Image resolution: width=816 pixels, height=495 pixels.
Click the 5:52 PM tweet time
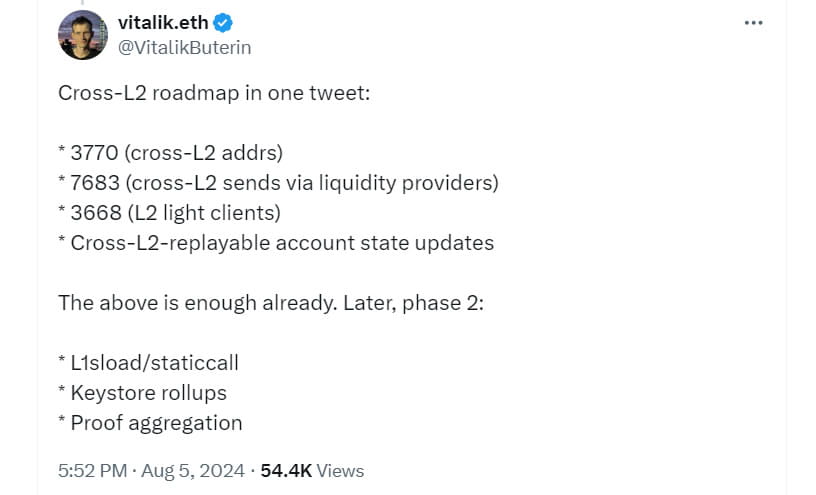[x=94, y=470]
